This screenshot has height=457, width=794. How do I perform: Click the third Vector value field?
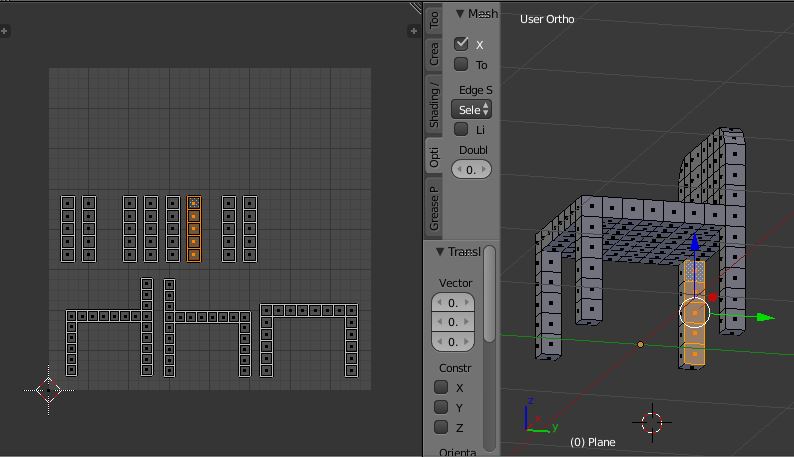click(x=453, y=341)
